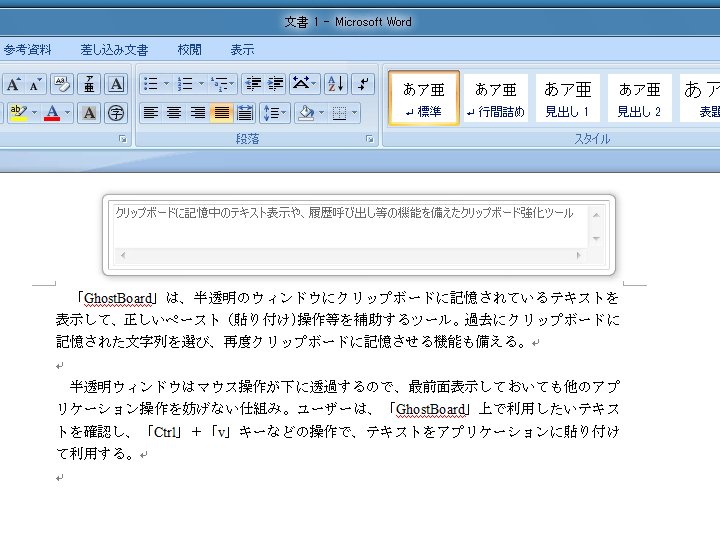
Task: Open the Font dialog launcher
Action: pos(123,139)
